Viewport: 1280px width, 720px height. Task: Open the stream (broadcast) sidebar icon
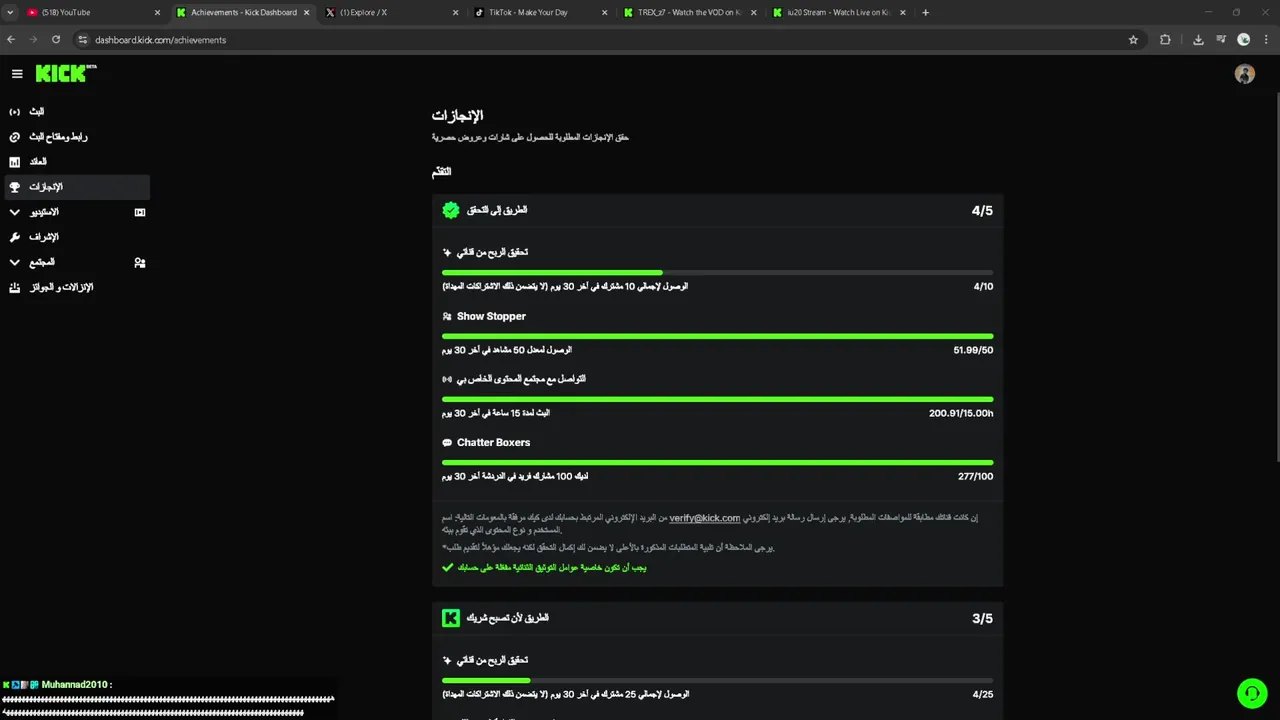pos(14,111)
